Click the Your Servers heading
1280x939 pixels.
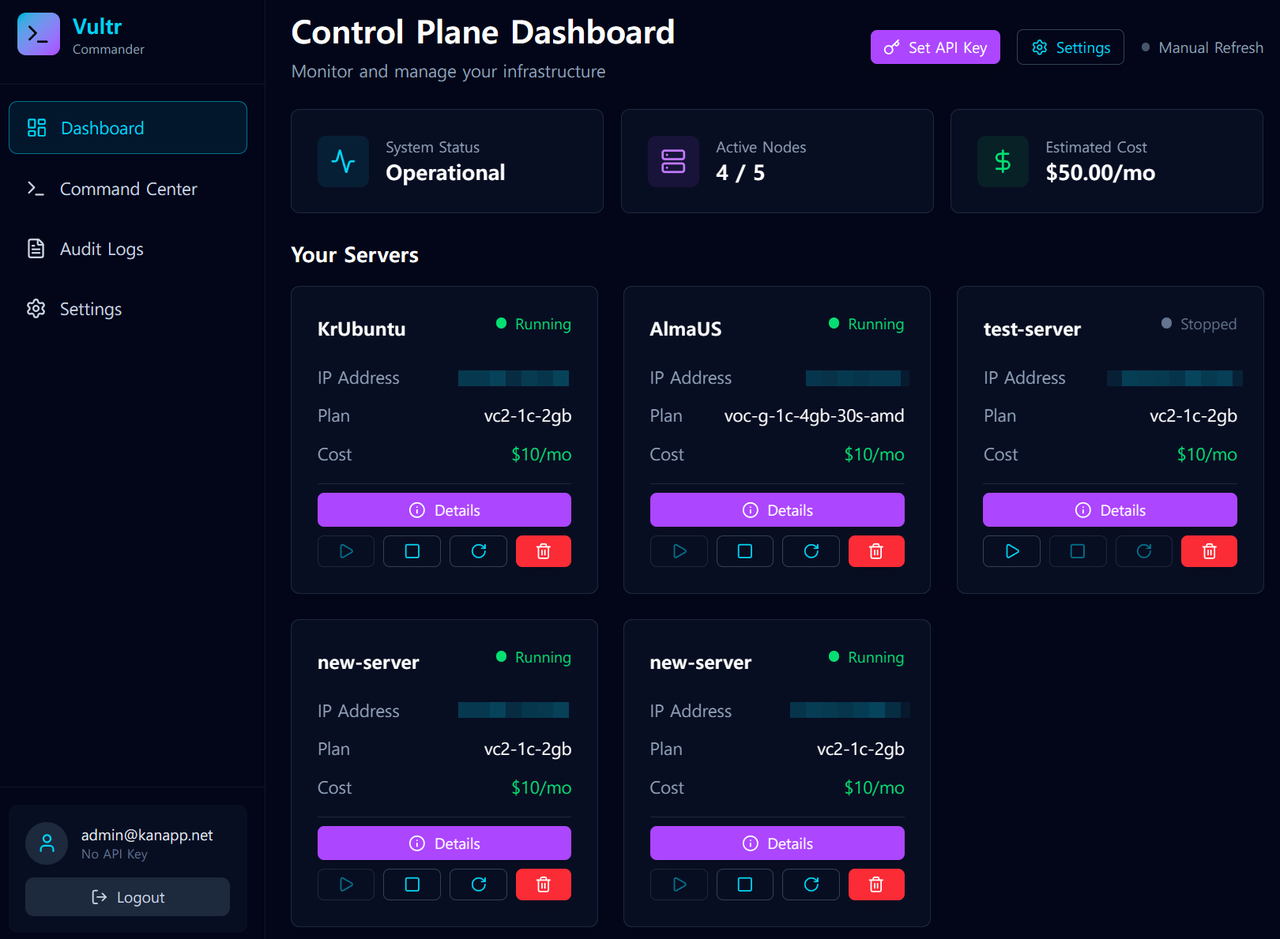[355, 255]
